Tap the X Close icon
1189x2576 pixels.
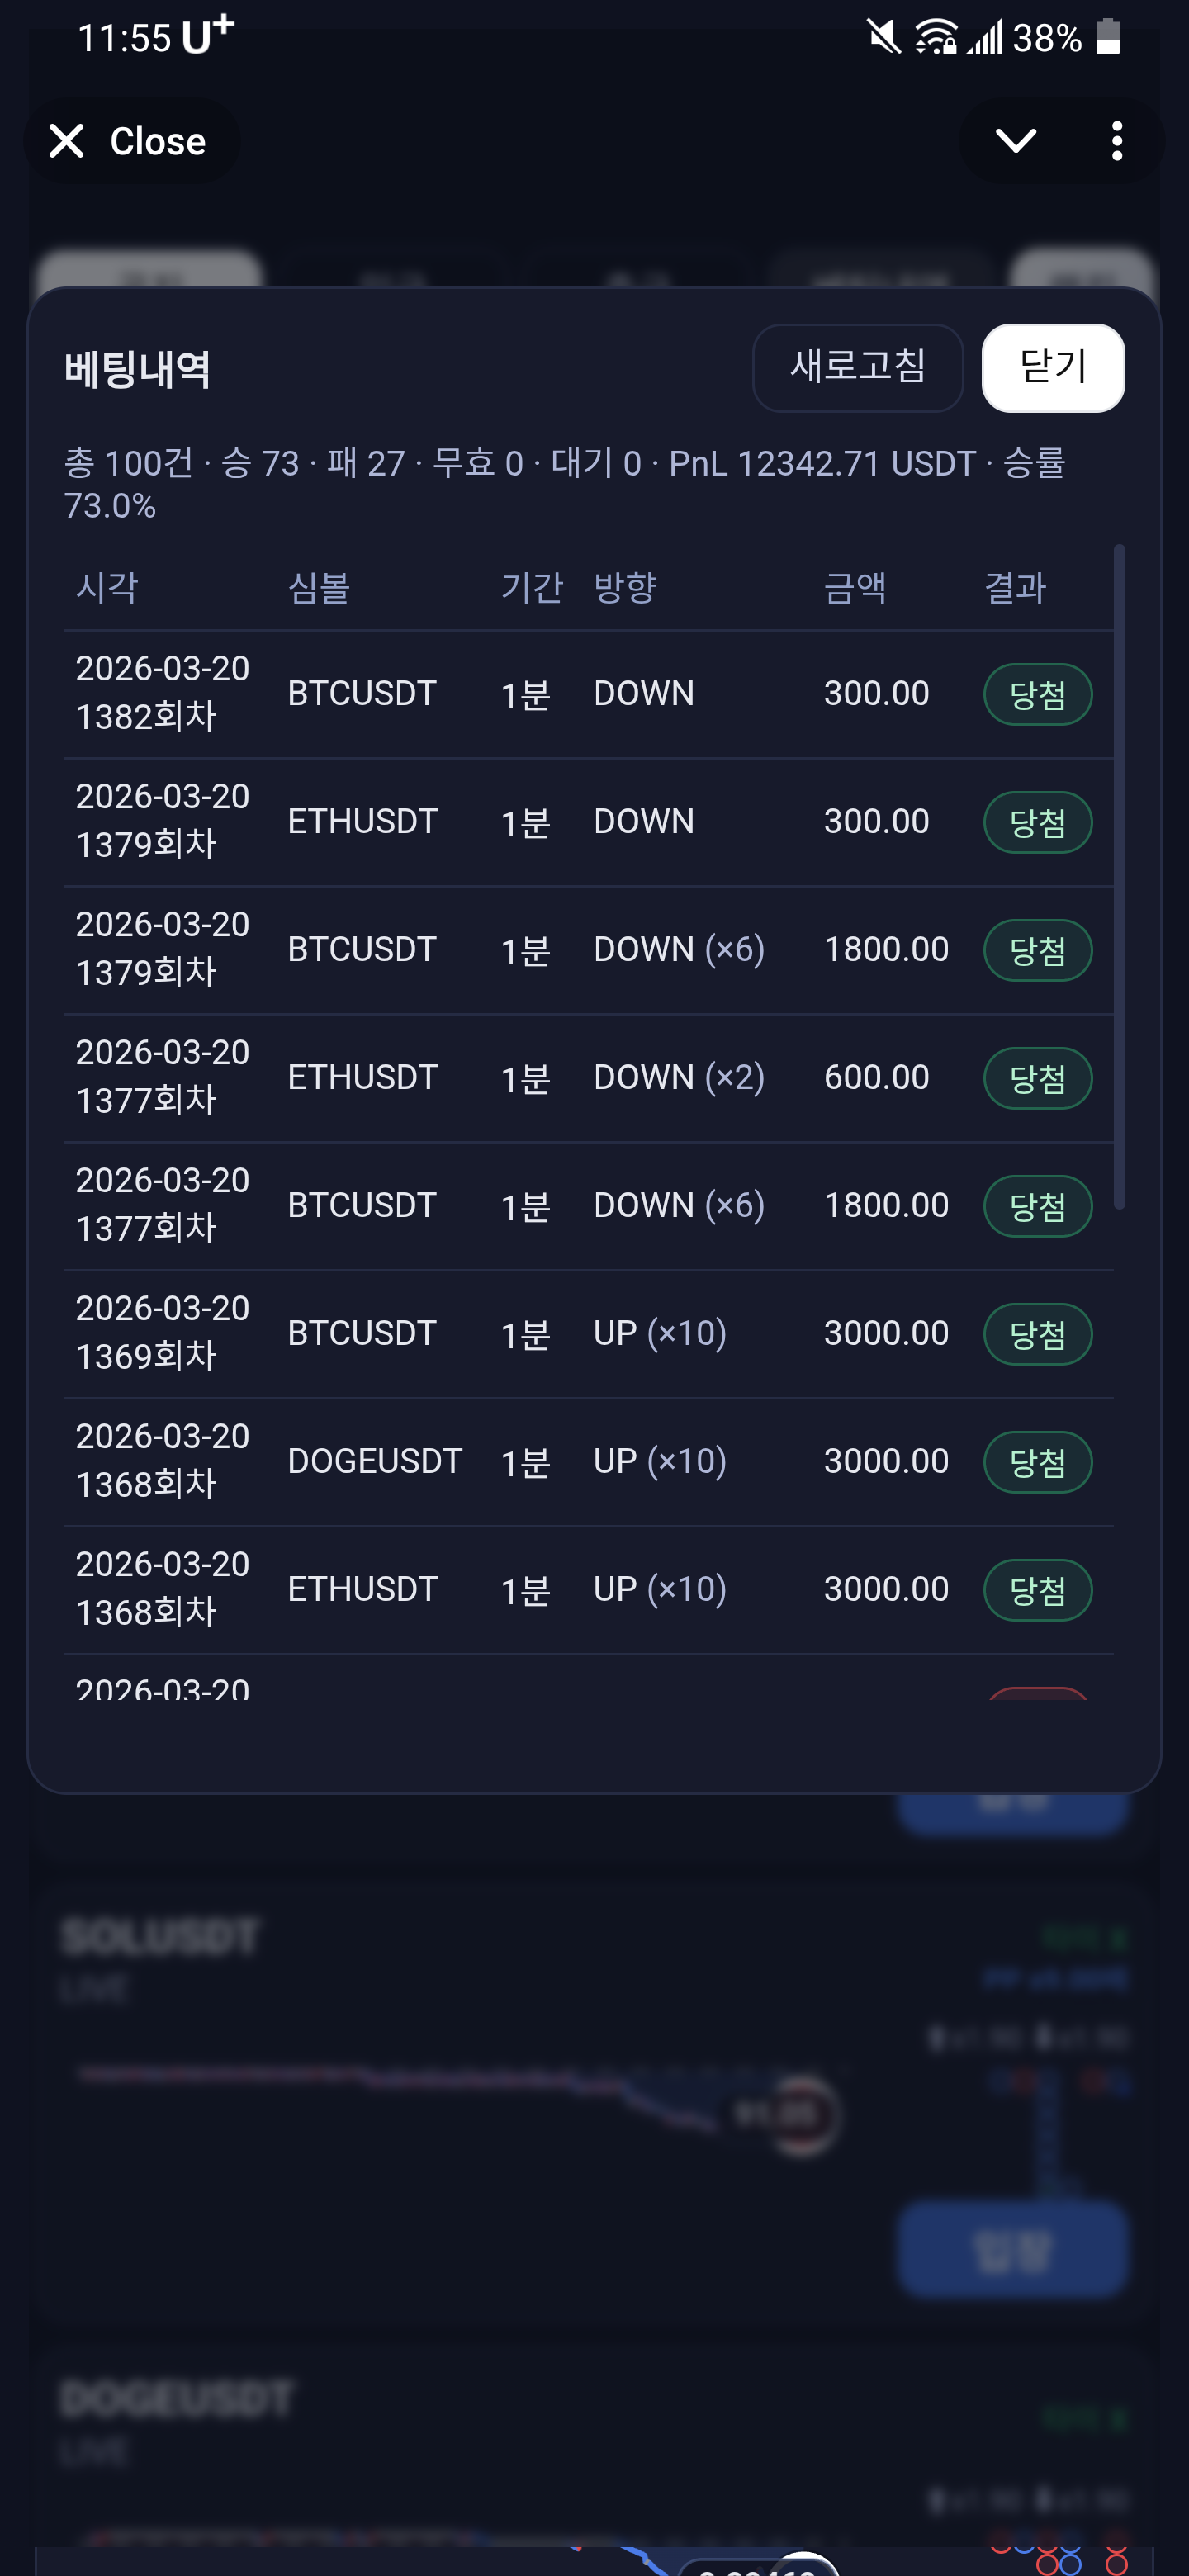pyautogui.click(x=67, y=141)
